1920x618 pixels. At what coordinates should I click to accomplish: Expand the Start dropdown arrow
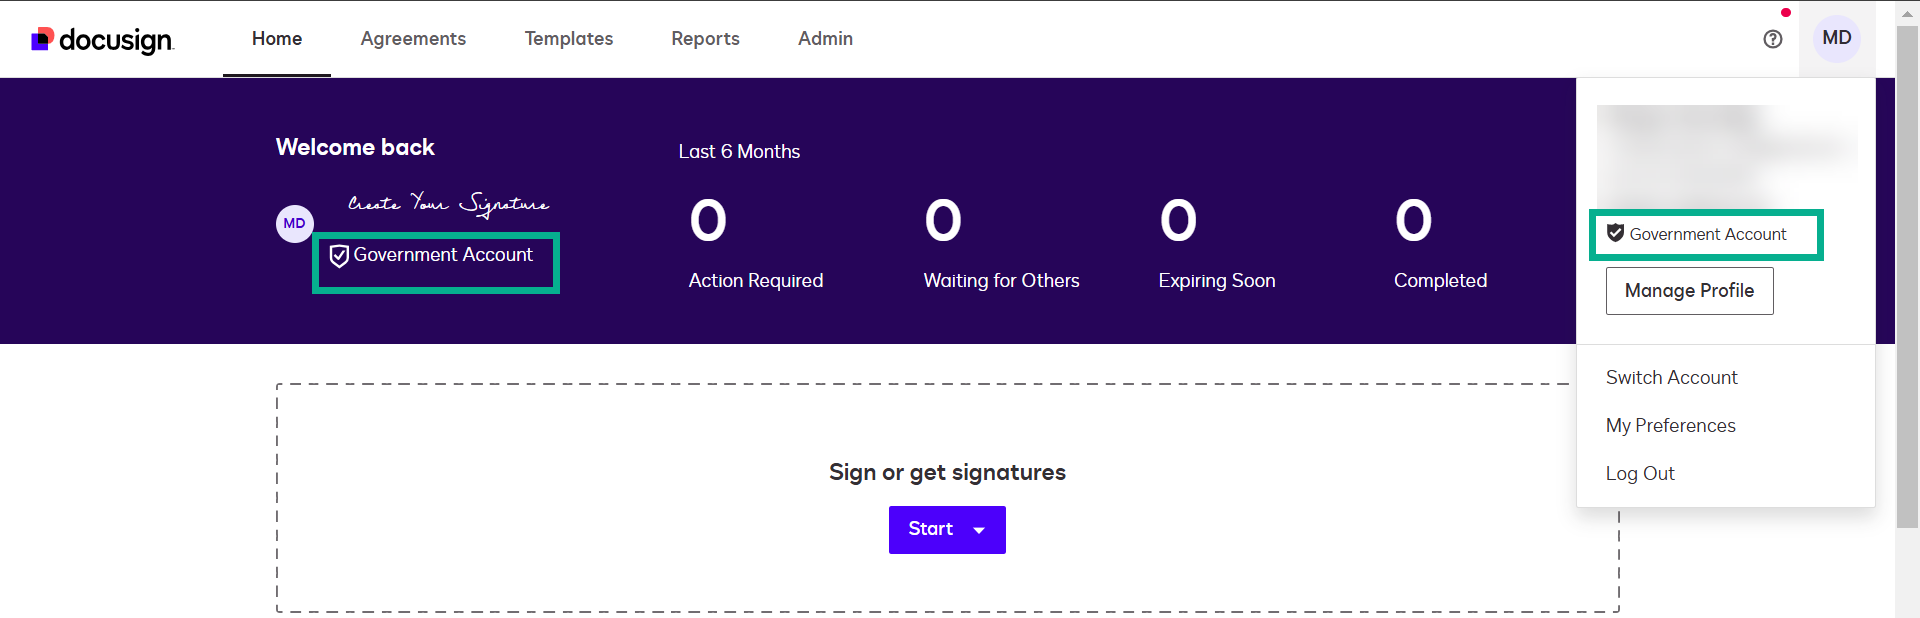point(979,530)
